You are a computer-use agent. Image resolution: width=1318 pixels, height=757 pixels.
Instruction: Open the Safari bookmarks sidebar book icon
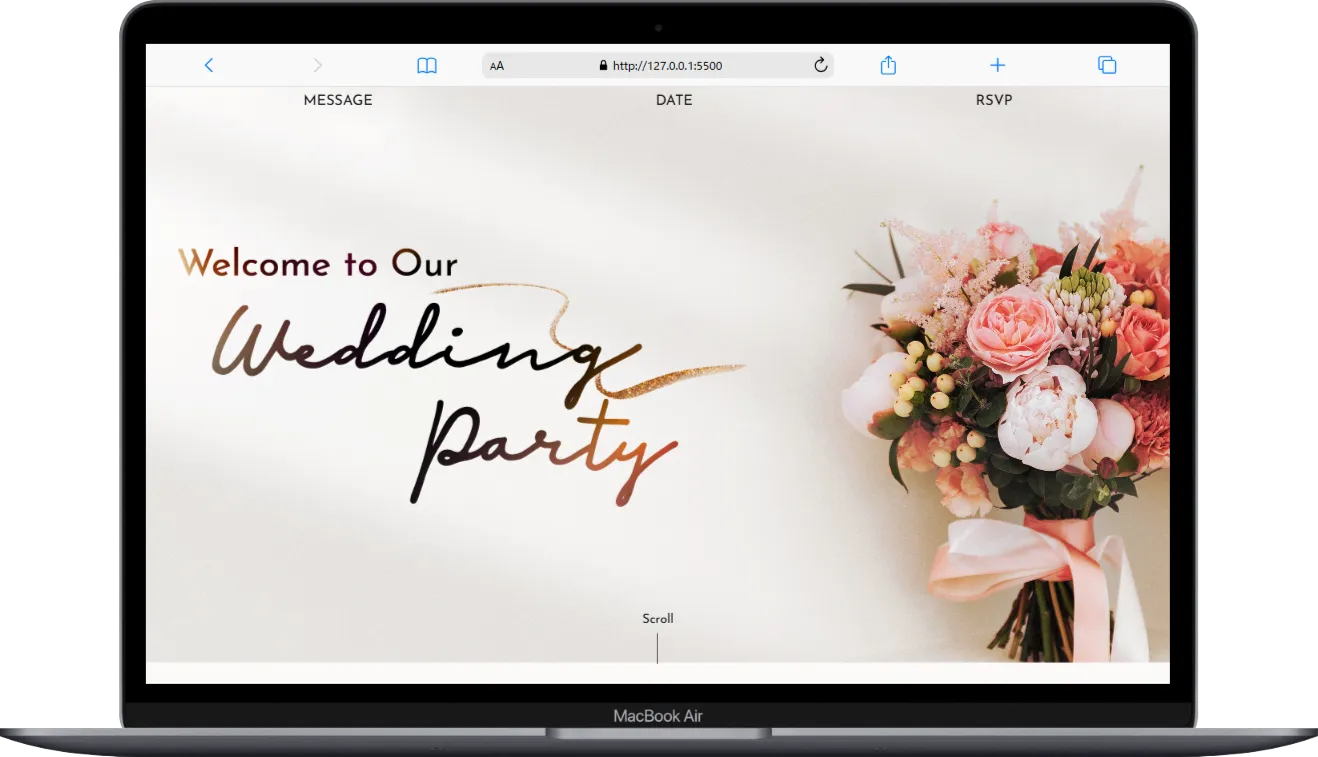click(426, 65)
